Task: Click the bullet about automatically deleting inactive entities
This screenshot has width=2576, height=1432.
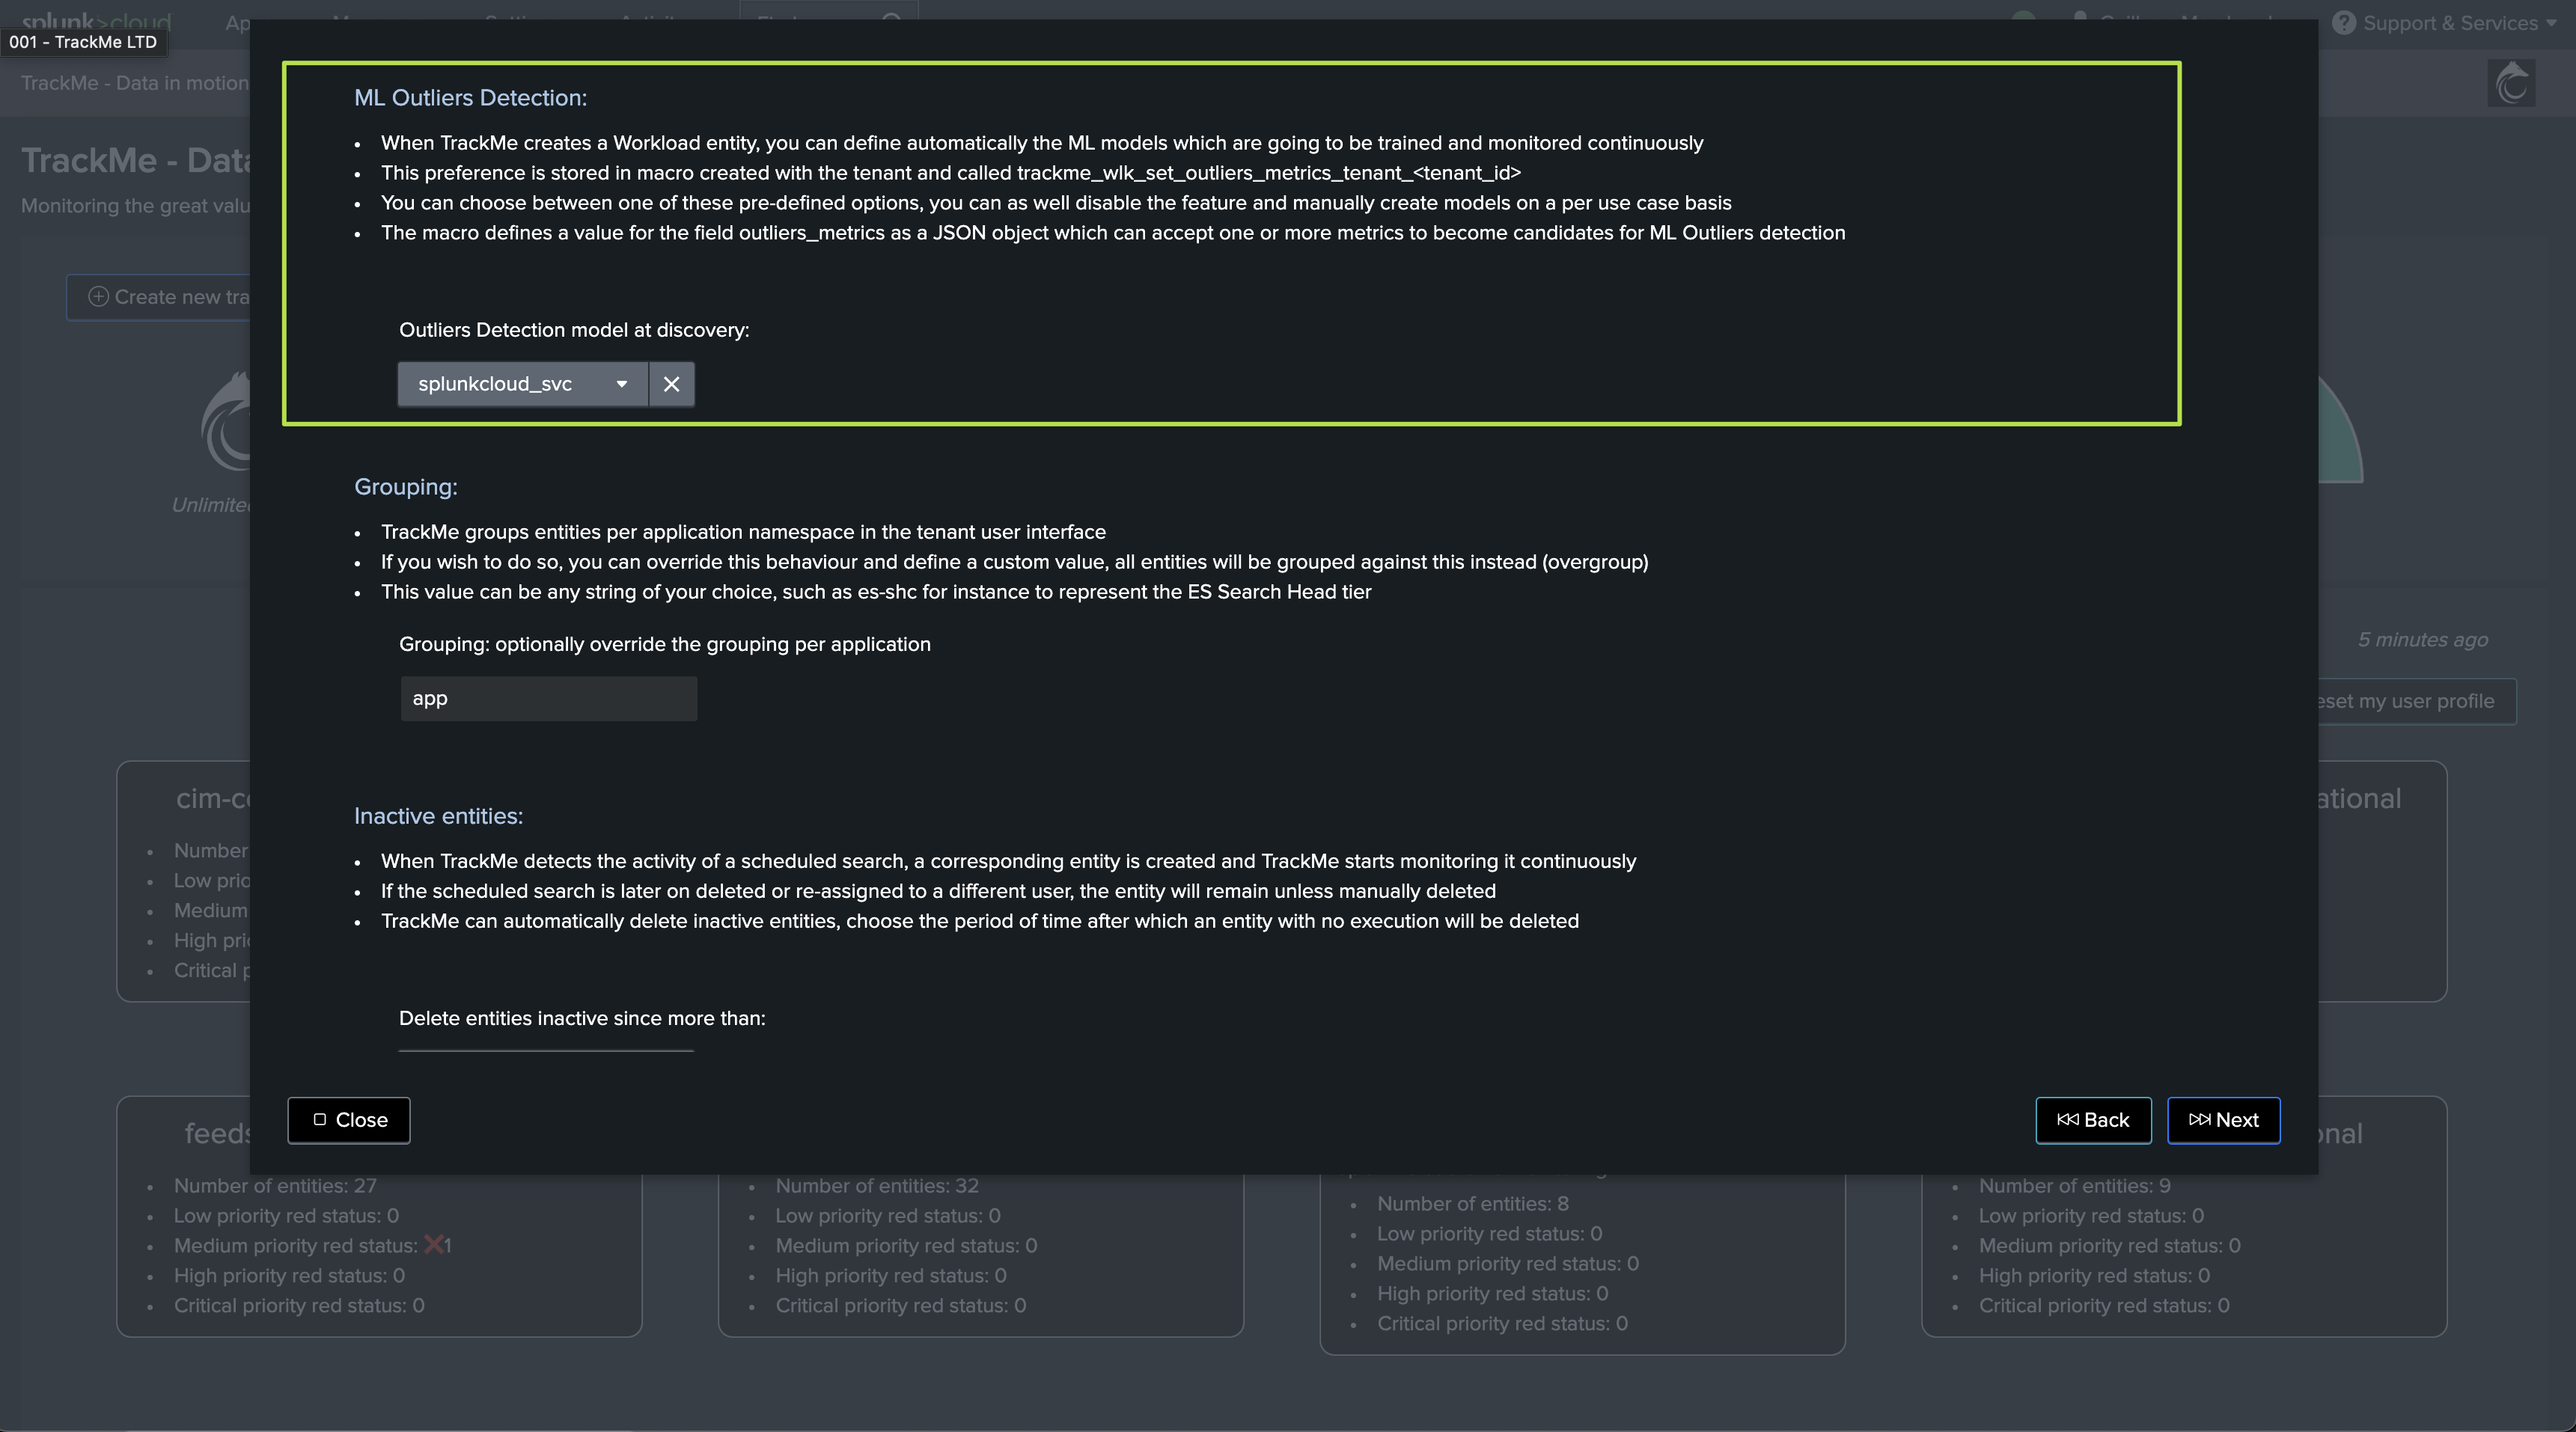Action: tap(980, 921)
